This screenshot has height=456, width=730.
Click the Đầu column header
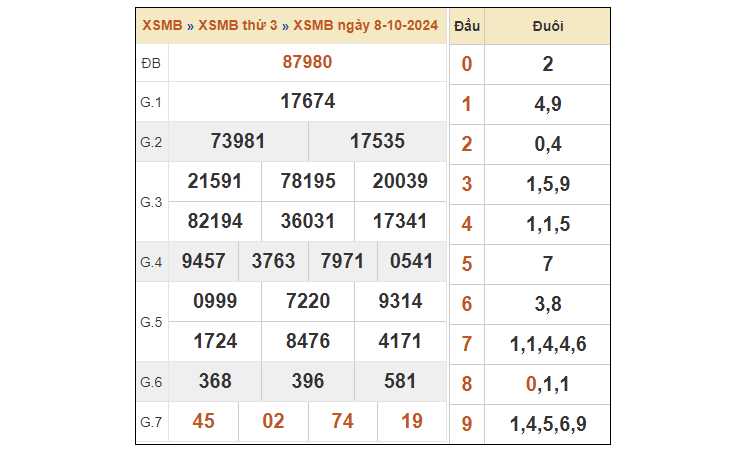[x=466, y=26]
